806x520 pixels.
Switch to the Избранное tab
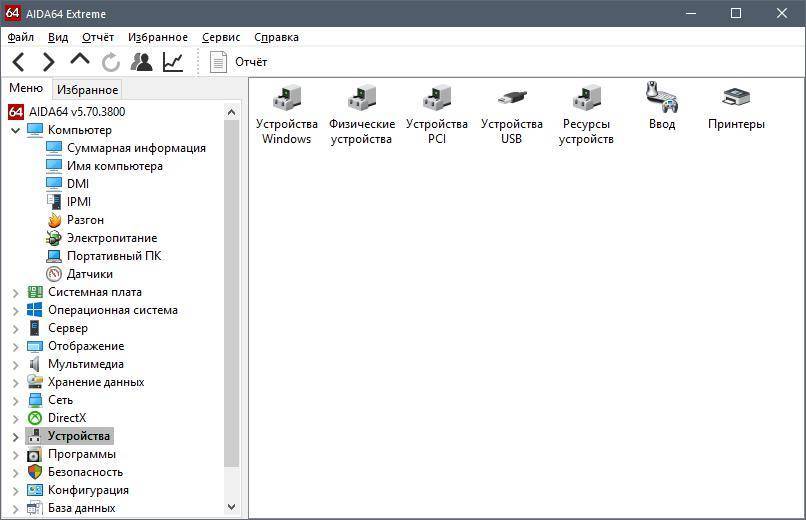[x=87, y=89]
